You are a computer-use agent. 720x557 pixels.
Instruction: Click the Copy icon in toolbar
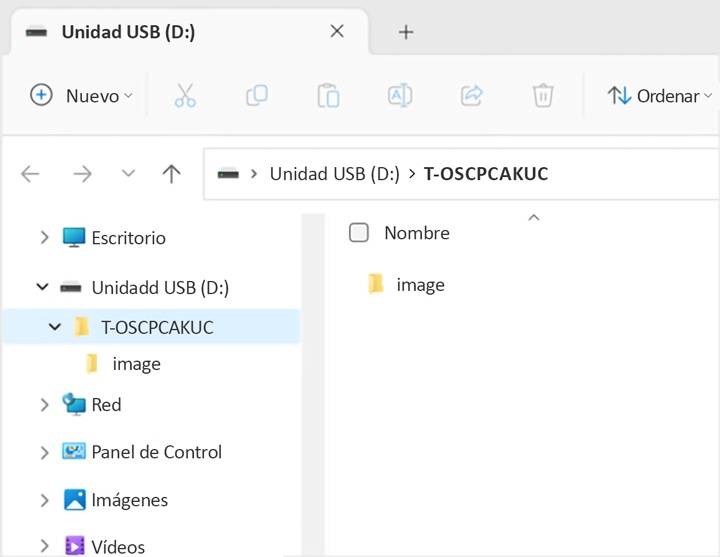pyautogui.click(x=257, y=96)
